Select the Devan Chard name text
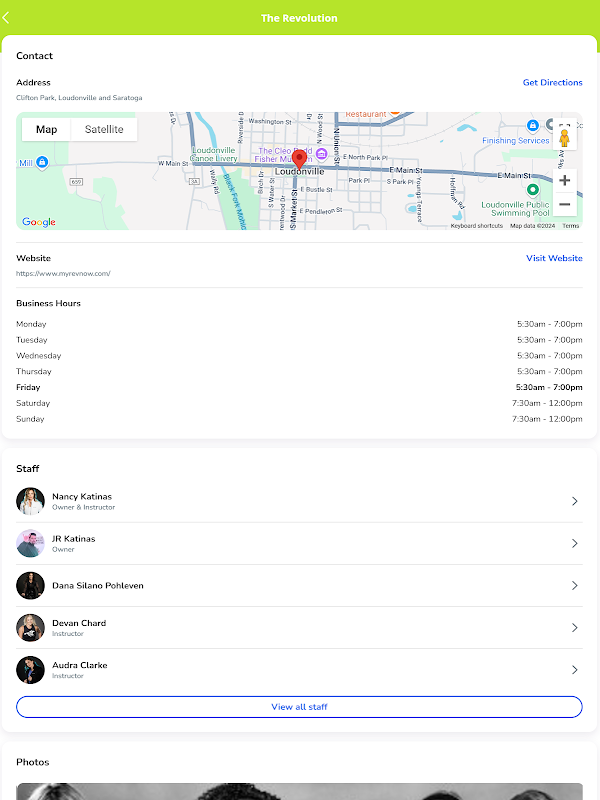Screen dimensions: 600x800 (79, 623)
